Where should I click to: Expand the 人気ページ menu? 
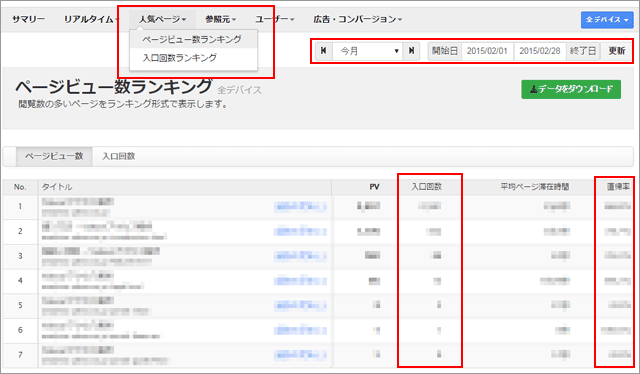pyautogui.click(x=162, y=19)
